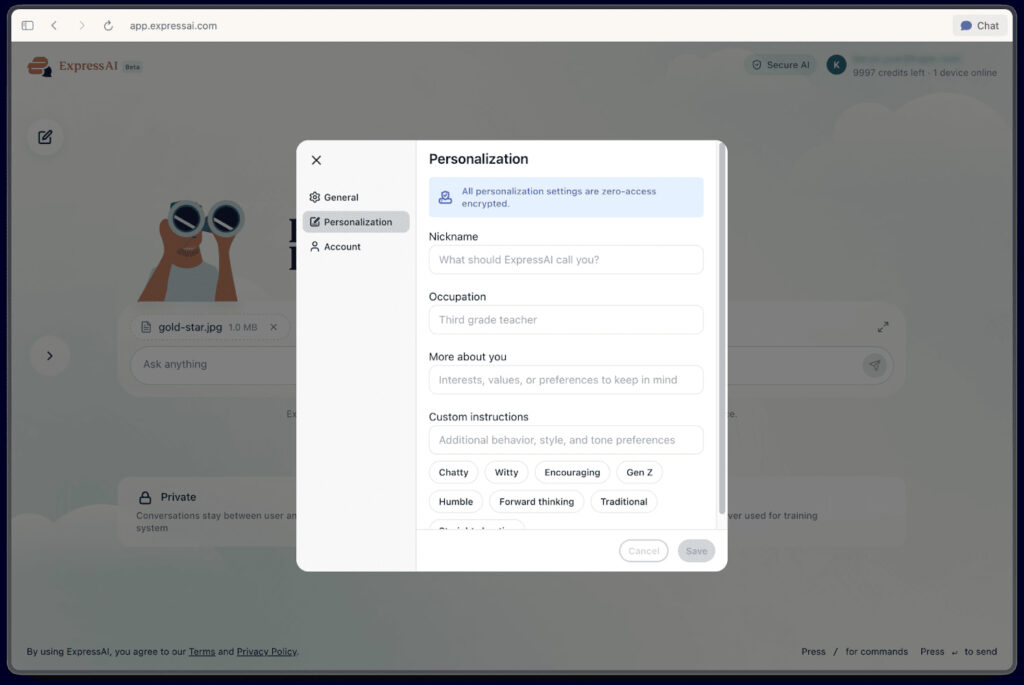The width and height of the screenshot is (1024, 685).
Task: Click the send message arrow icon
Action: [x=874, y=366]
